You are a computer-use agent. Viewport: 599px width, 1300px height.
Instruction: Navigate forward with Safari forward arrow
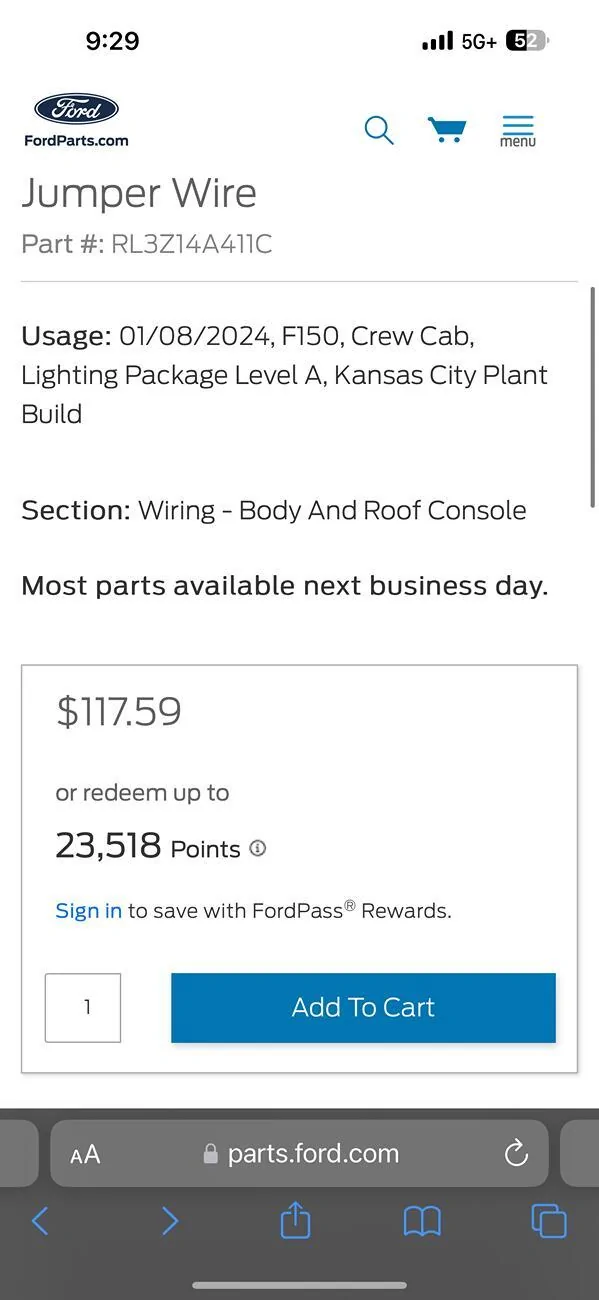point(170,1221)
